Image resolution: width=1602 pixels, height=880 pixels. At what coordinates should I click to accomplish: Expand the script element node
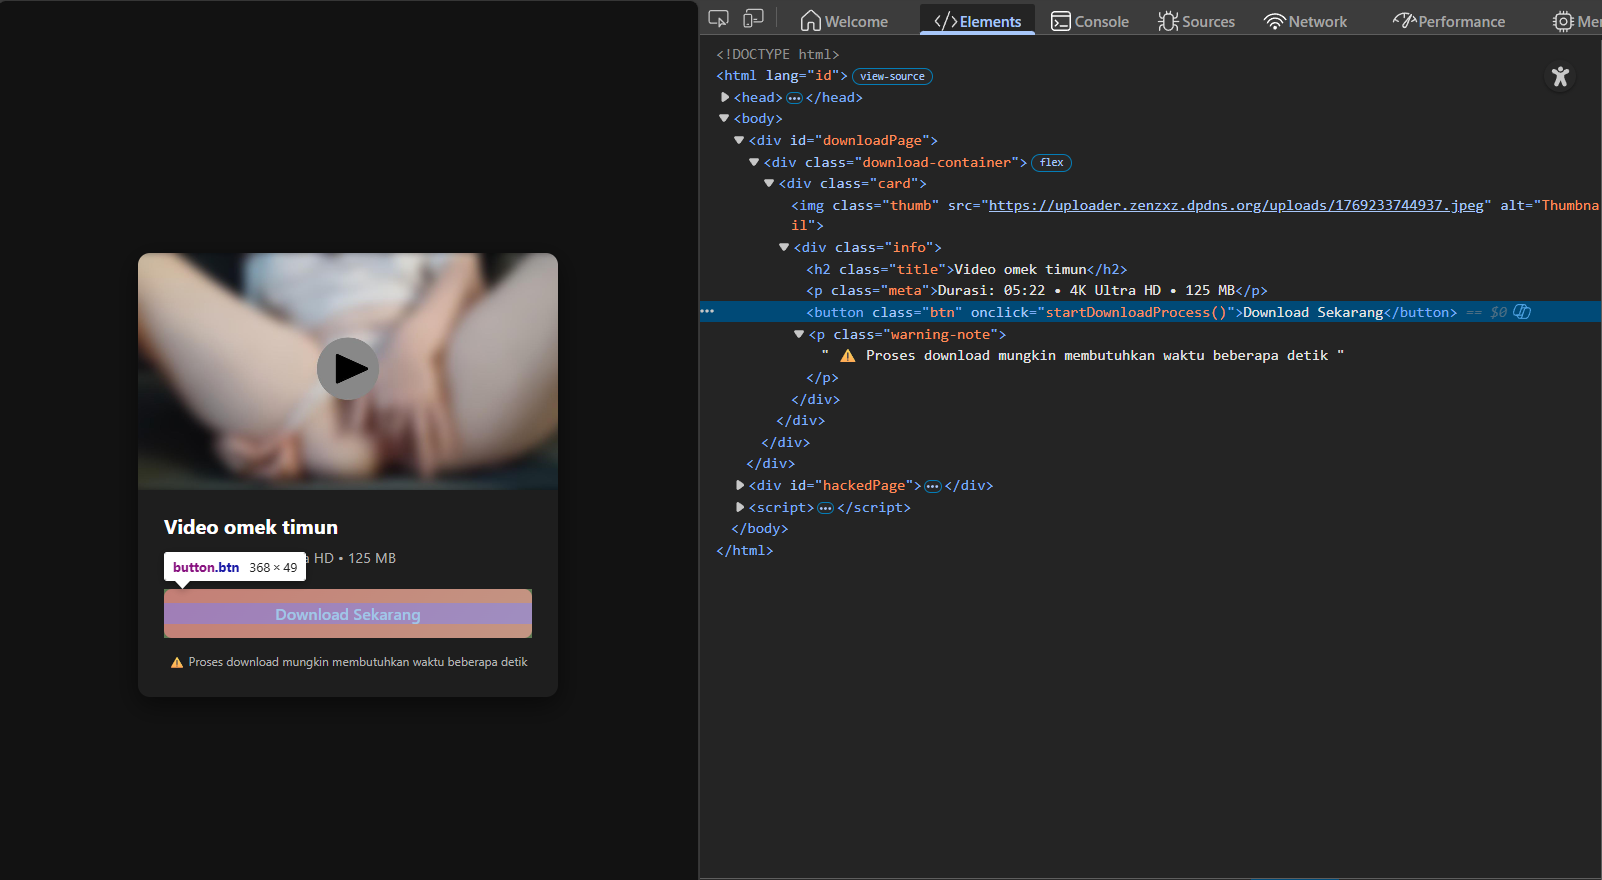click(740, 508)
